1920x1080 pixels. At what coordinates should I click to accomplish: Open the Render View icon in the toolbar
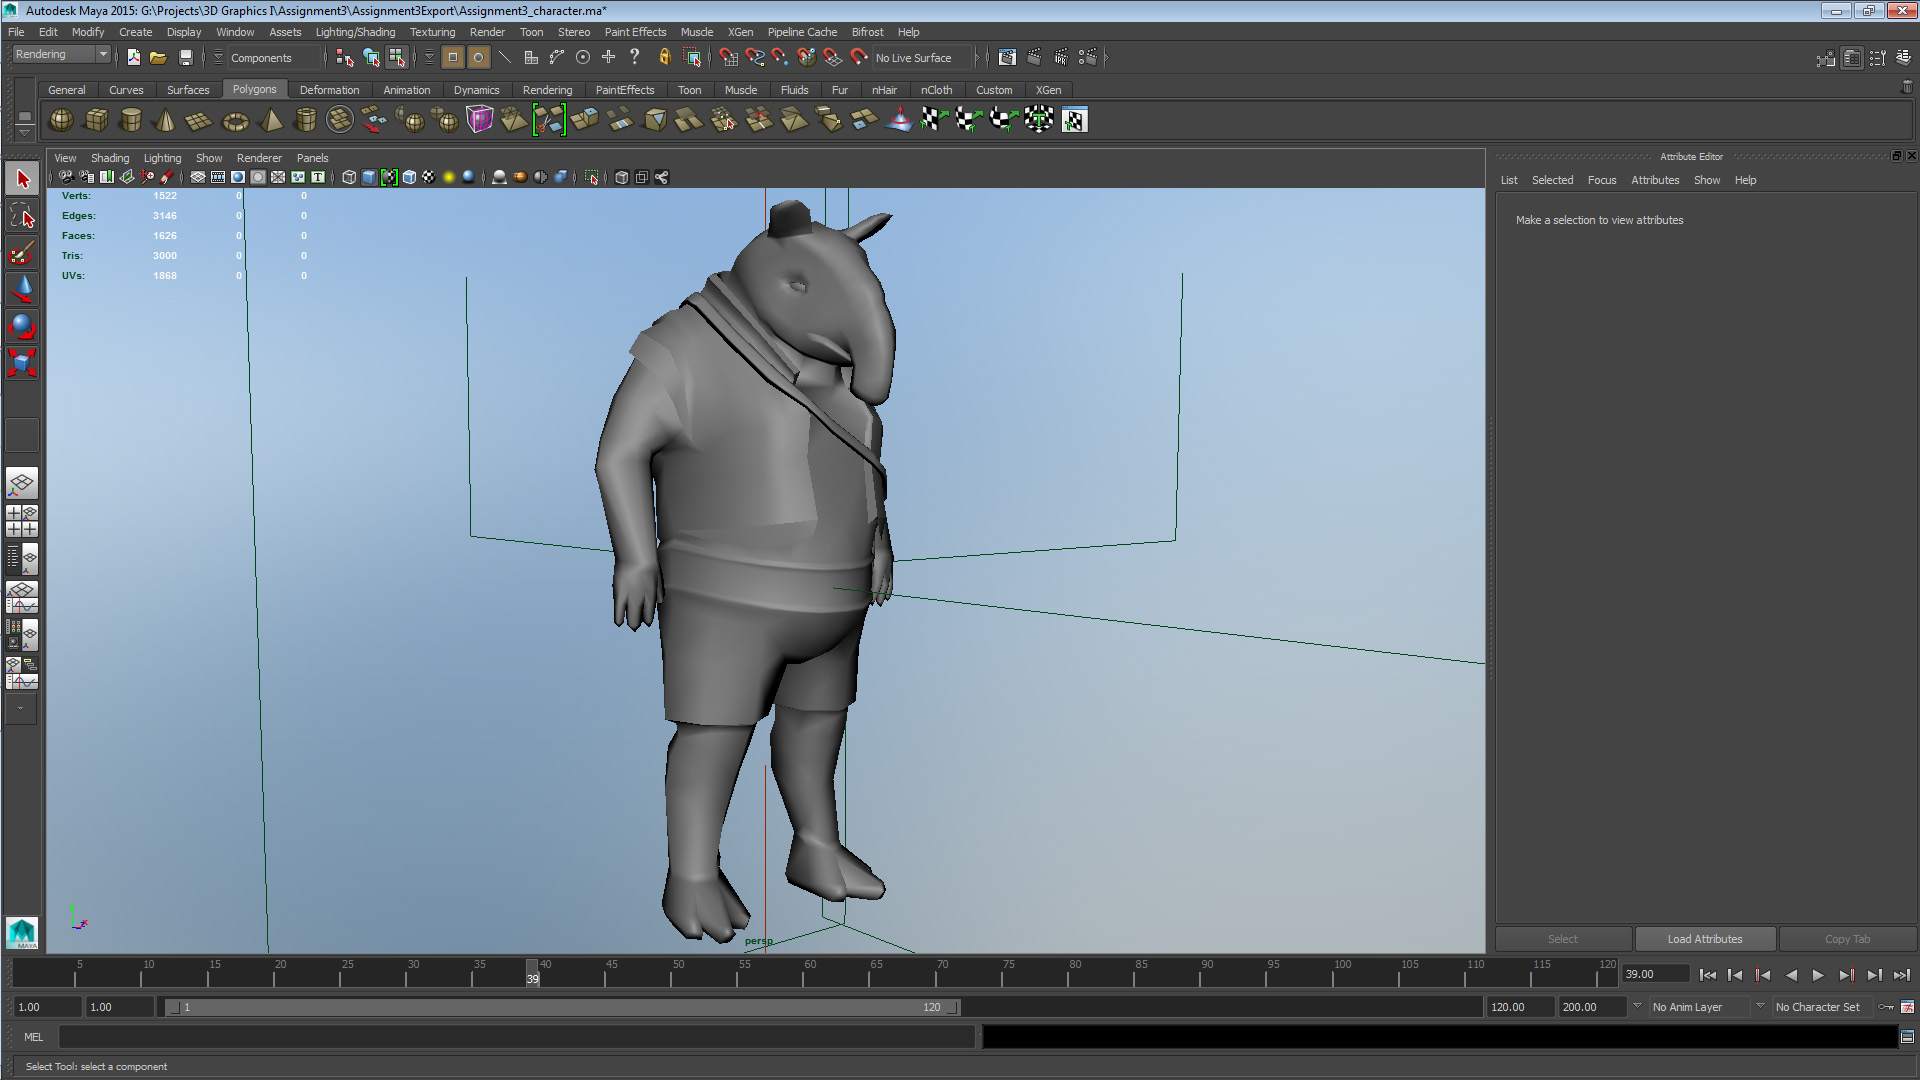point(1007,57)
